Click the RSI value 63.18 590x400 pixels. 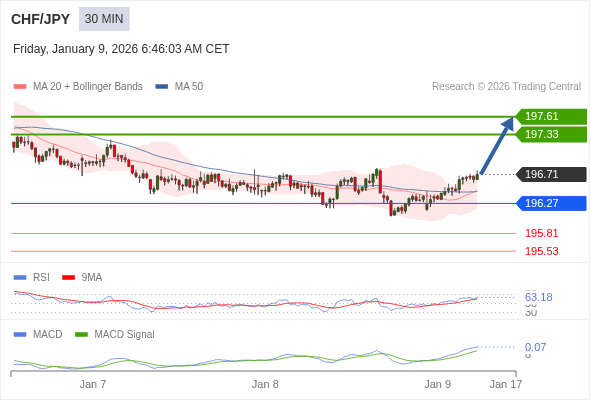point(539,297)
